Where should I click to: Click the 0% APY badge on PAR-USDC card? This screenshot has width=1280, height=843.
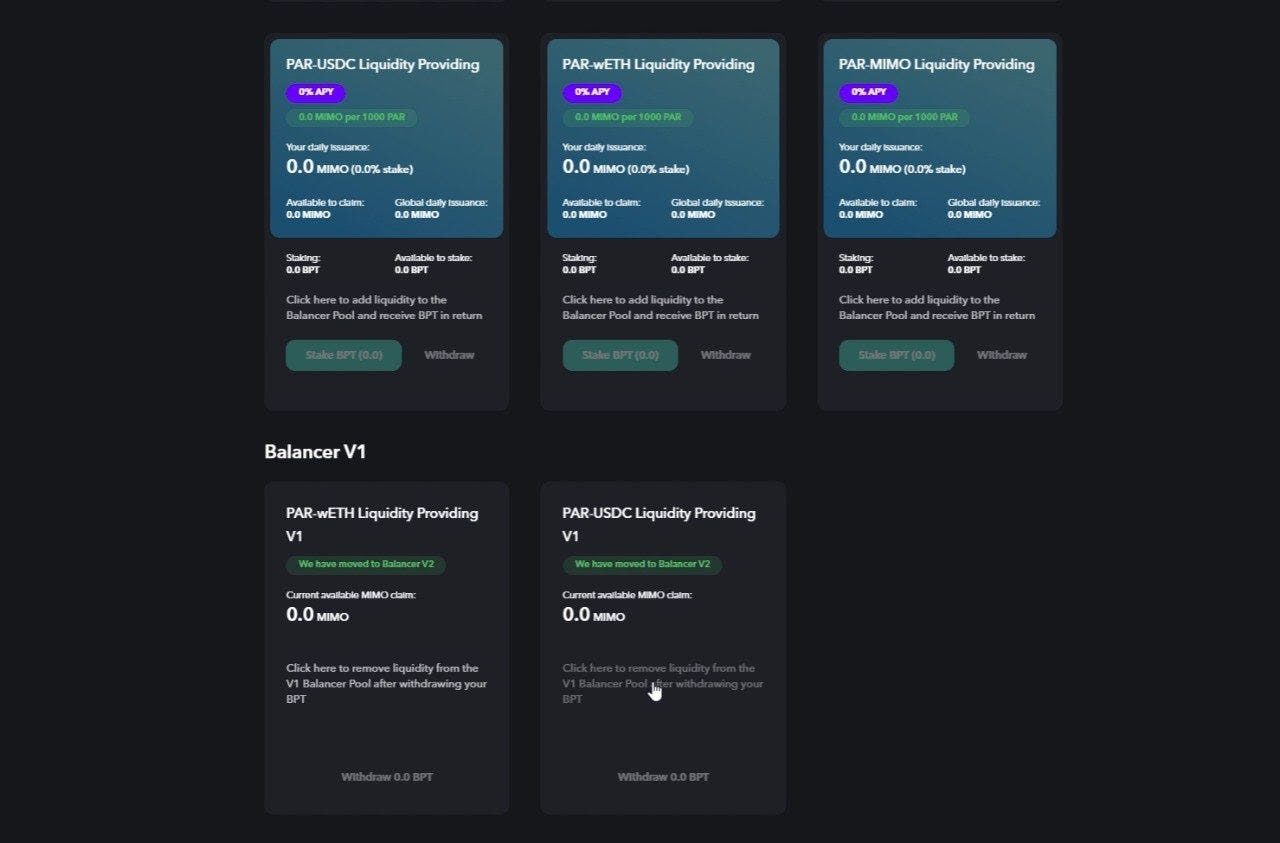point(315,92)
